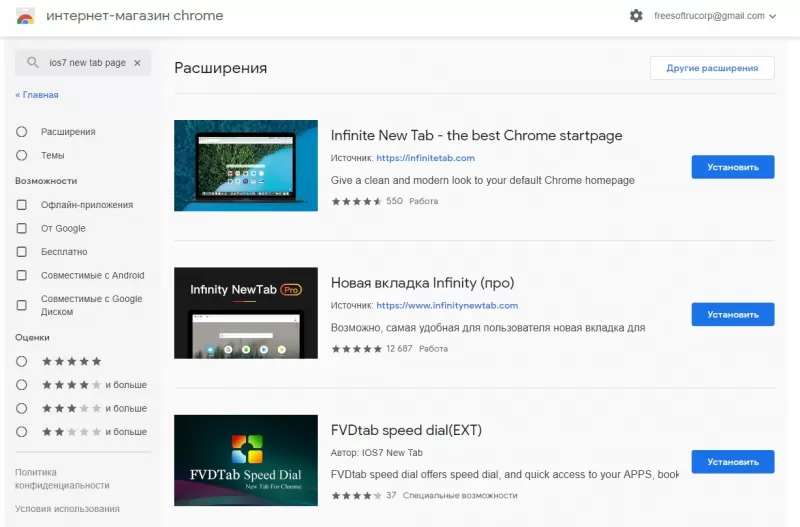Open settings via the gear icon
This screenshot has width=800, height=527.
pos(636,16)
